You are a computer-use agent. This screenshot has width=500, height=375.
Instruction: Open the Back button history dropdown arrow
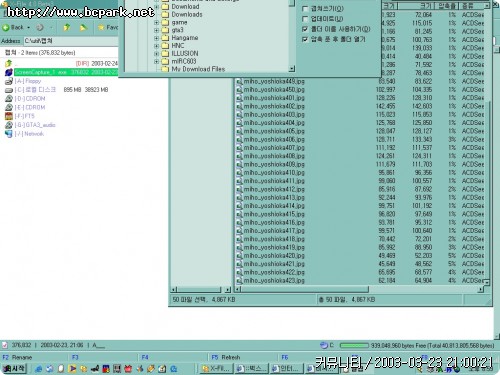(x=29, y=28)
